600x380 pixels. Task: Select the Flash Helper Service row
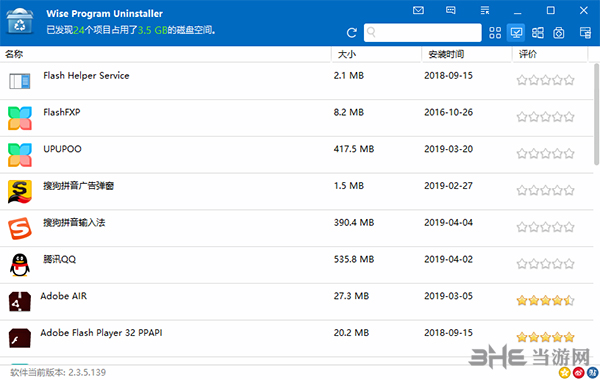point(297,81)
